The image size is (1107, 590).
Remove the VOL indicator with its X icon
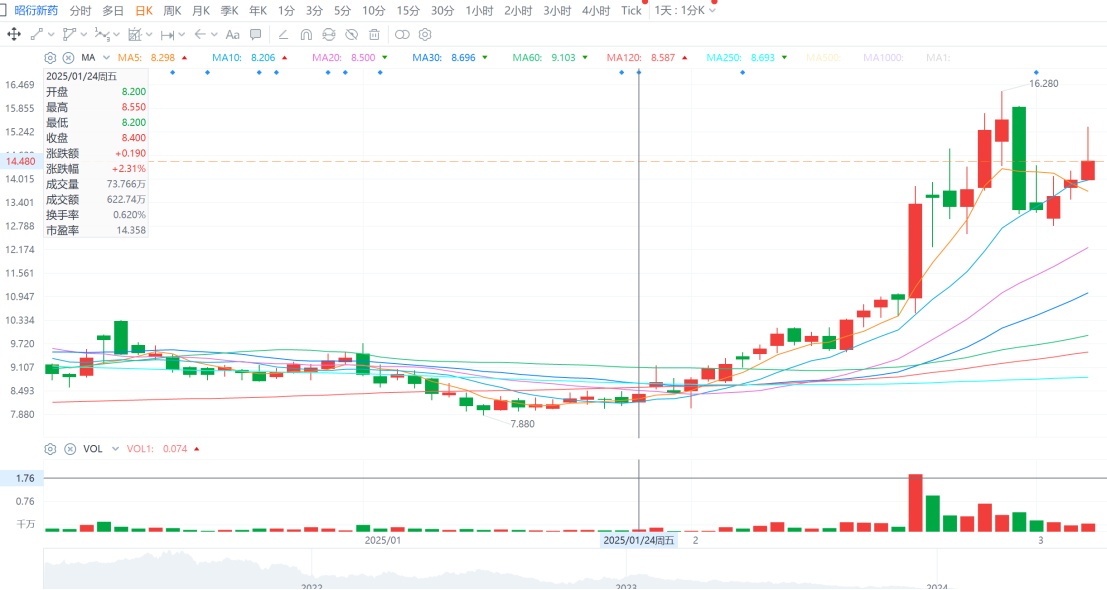(68, 449)
